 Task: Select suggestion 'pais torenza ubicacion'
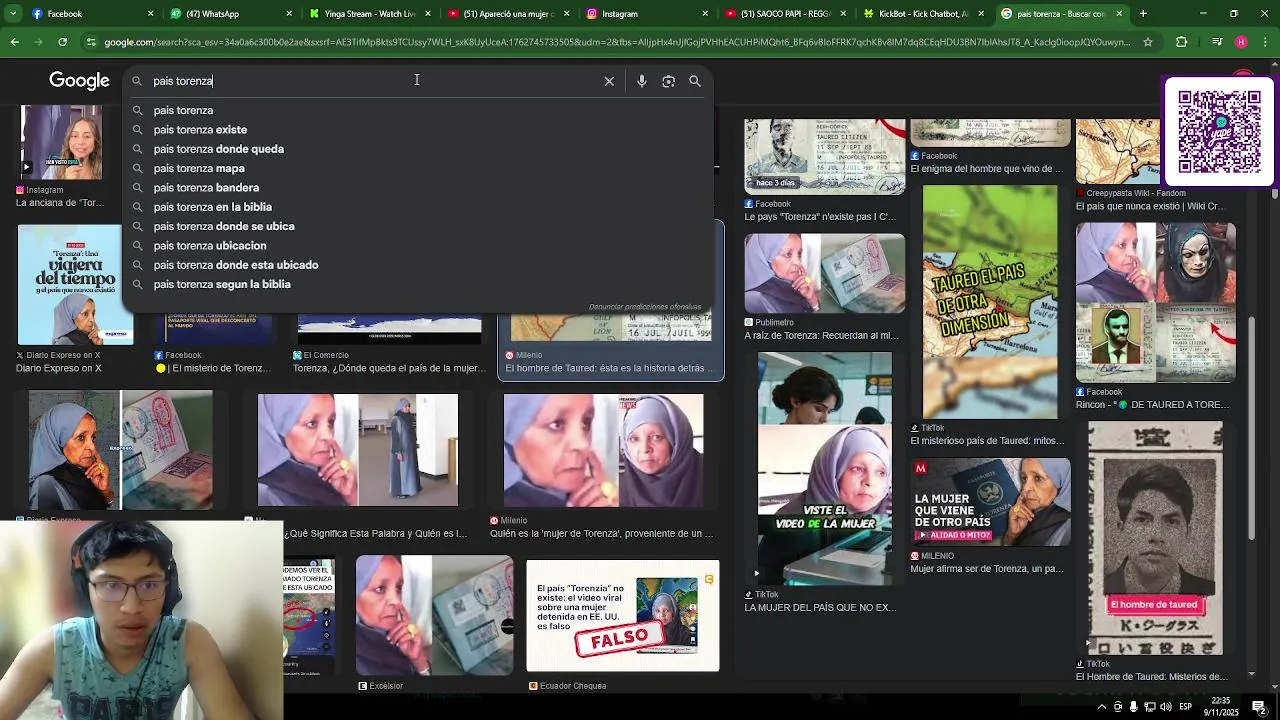pos(210,246)
